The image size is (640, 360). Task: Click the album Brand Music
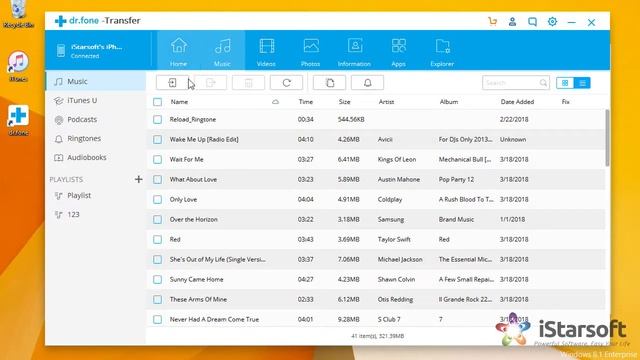pos(456,220)
